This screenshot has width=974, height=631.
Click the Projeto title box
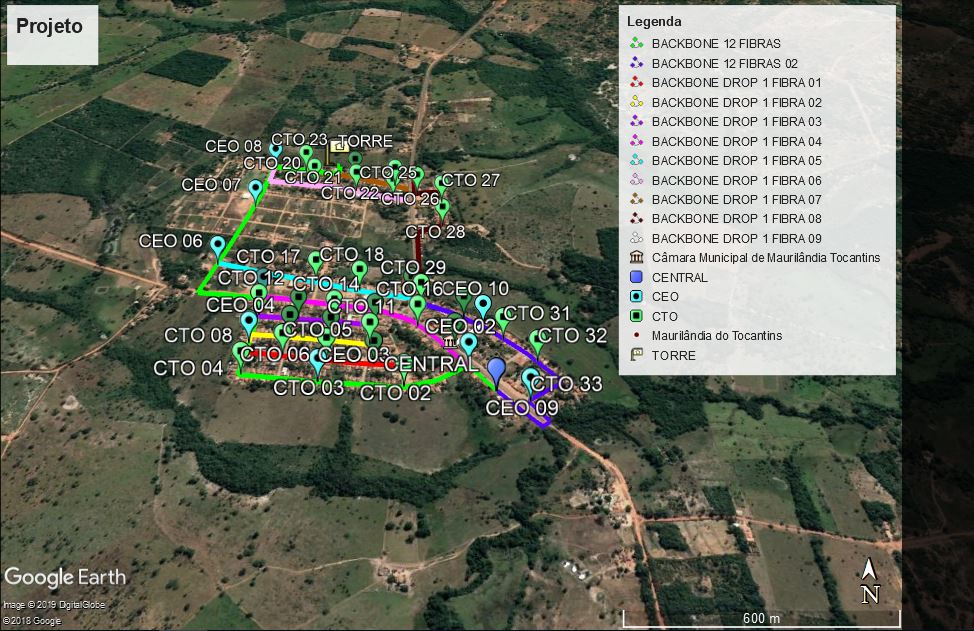pyautogui.click(x=52, y=35)
